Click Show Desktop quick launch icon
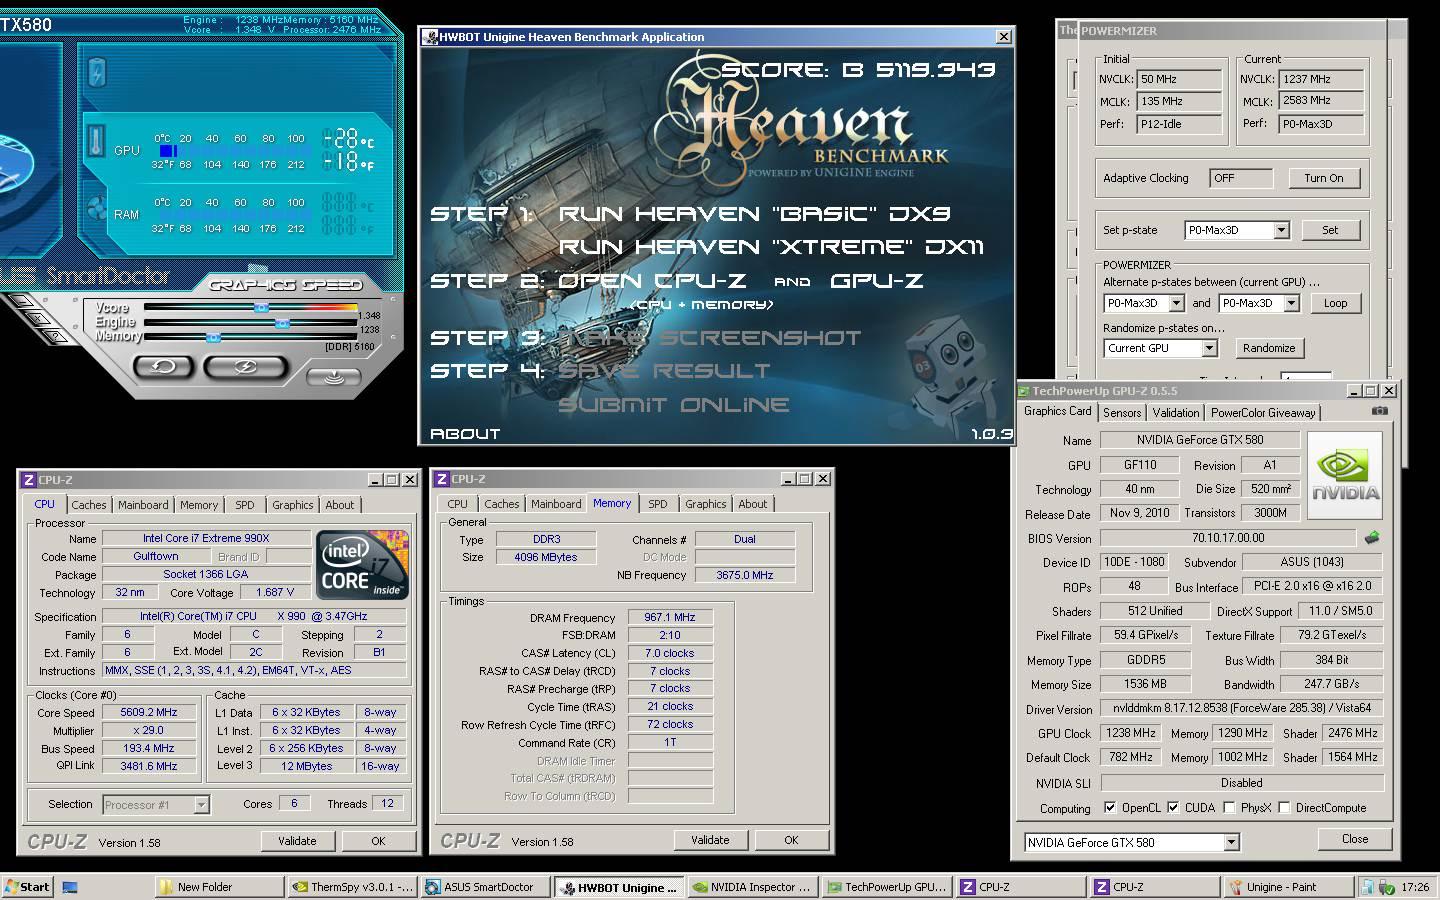1440x900 pixels. [70, 887]
